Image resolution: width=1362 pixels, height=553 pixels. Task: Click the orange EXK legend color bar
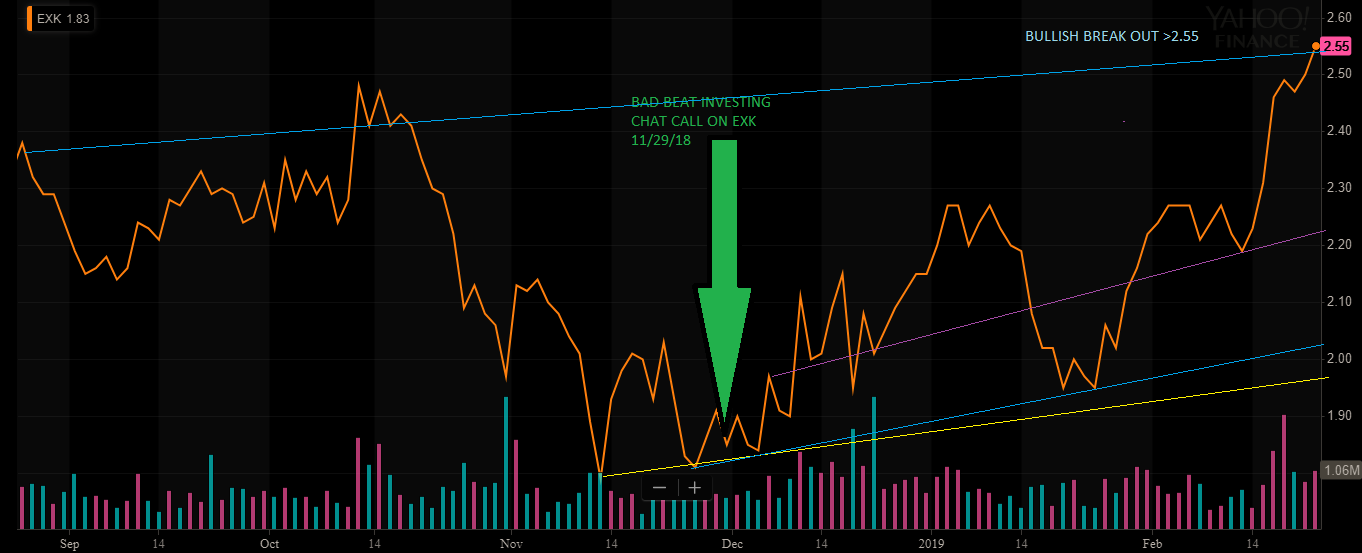point(30,19)
